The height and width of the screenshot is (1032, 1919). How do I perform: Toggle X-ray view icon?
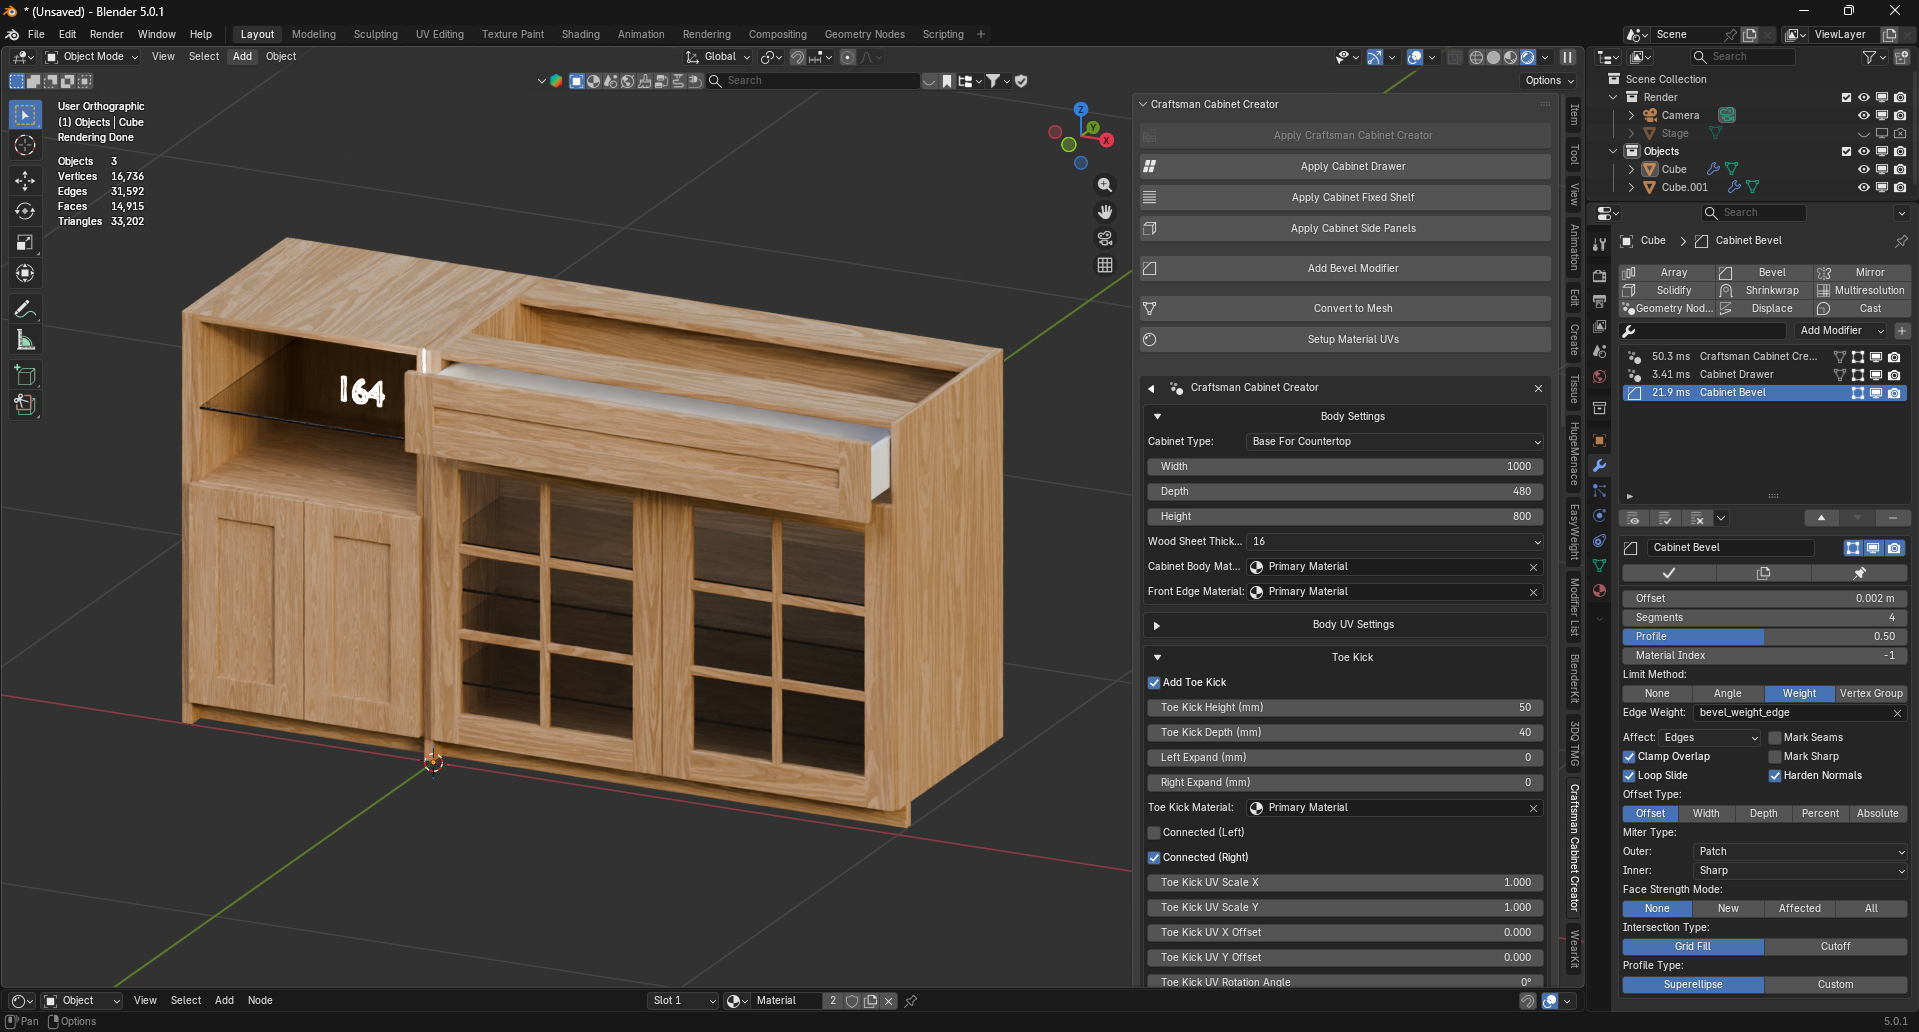click(1455, 57)
